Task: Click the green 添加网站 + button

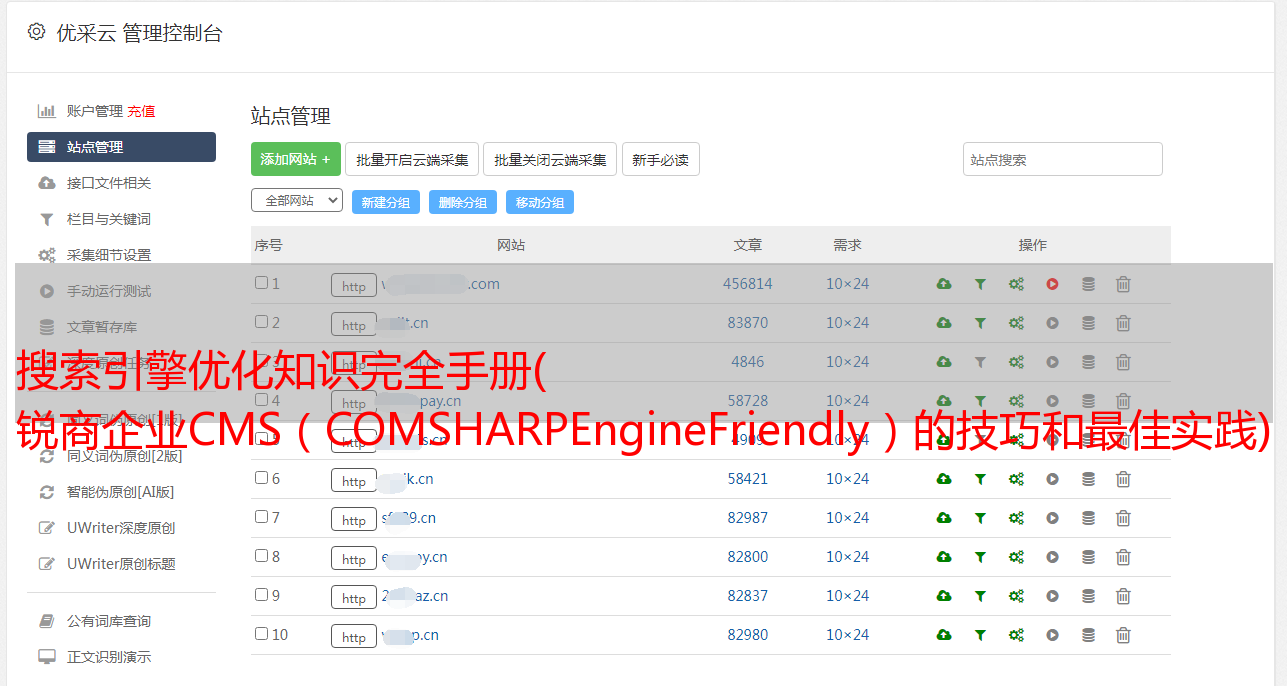Action: pyautogui.click(x=296, y=159)
